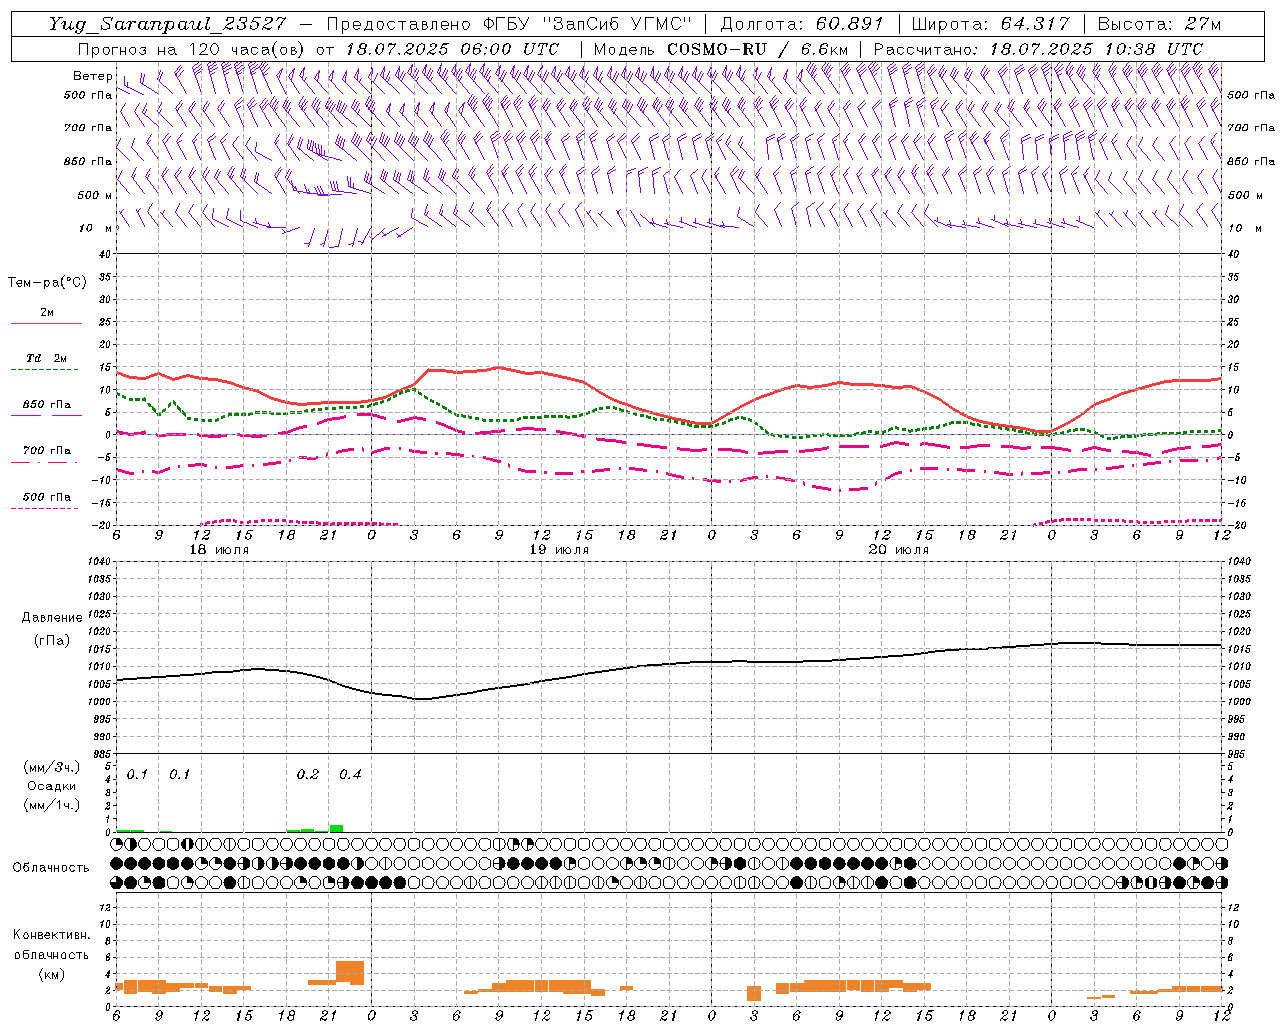Click the Давление pressure panel label
Image resolution: width=1280 pixels, height=1024 pixels.
(52, 618)
